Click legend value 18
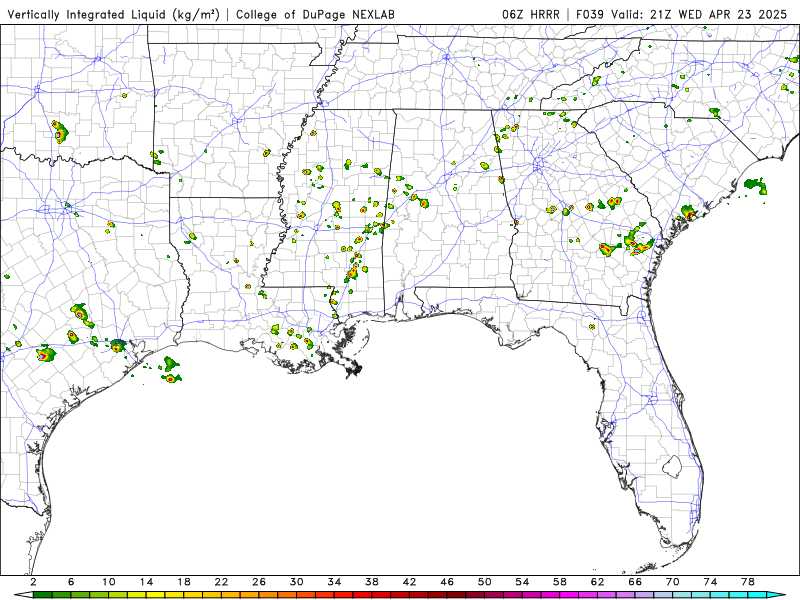 [x=184, y=582]
